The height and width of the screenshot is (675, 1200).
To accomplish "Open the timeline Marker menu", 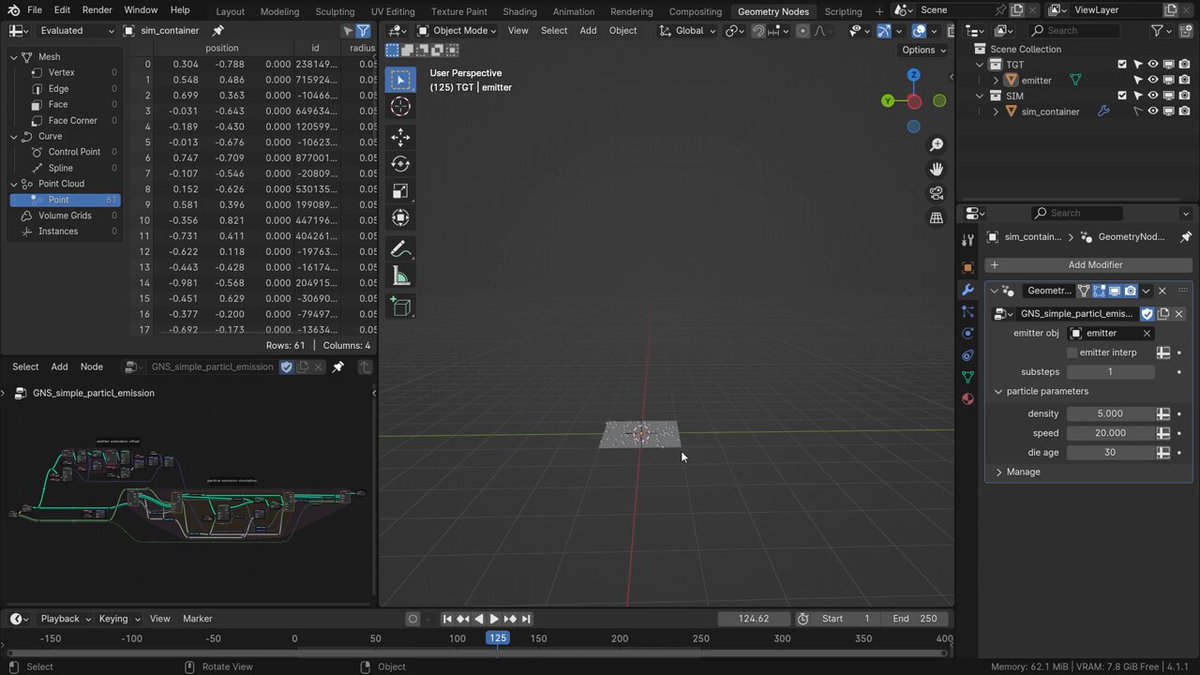I will click(x=197, y=619).
